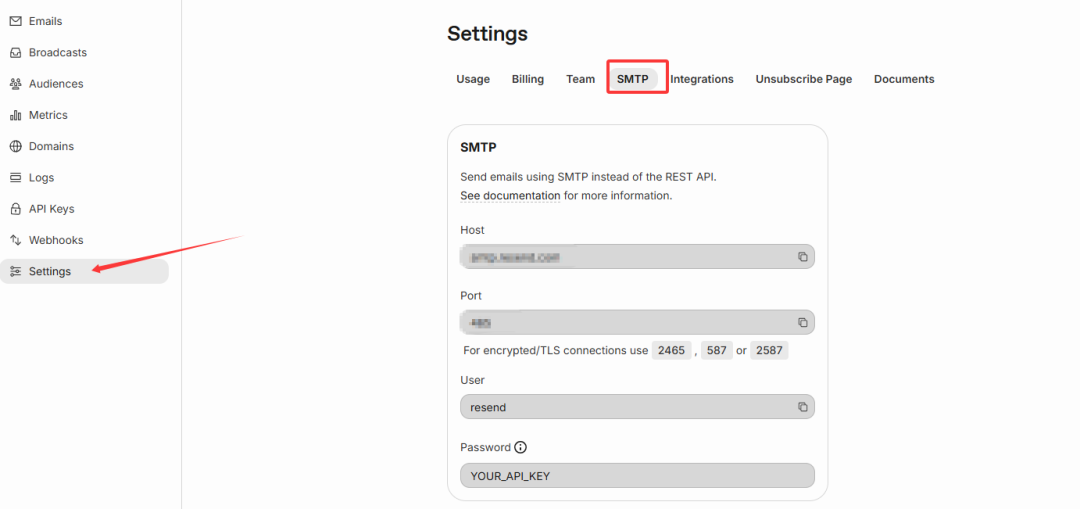Click the User field label
Screen dimensions: 1080x509
[x=472, y=380]
